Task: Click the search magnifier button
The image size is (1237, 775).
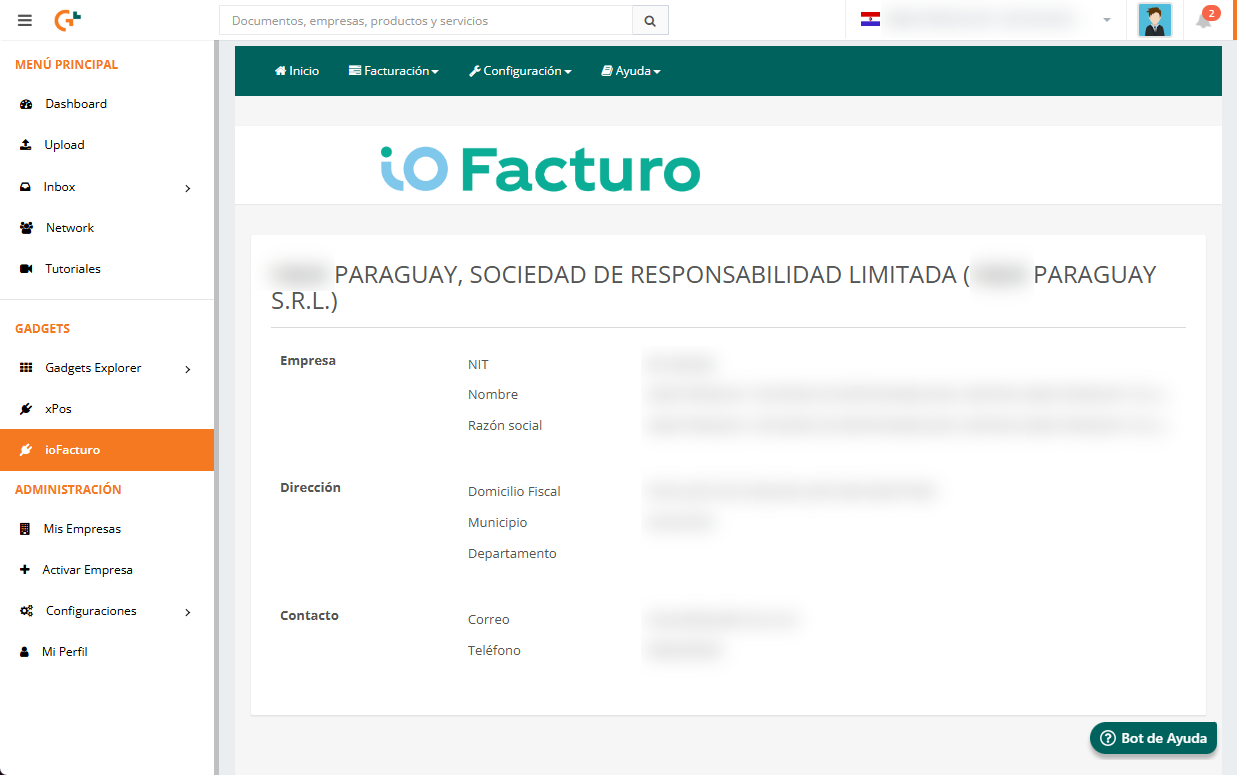Action: coord(650,20)
